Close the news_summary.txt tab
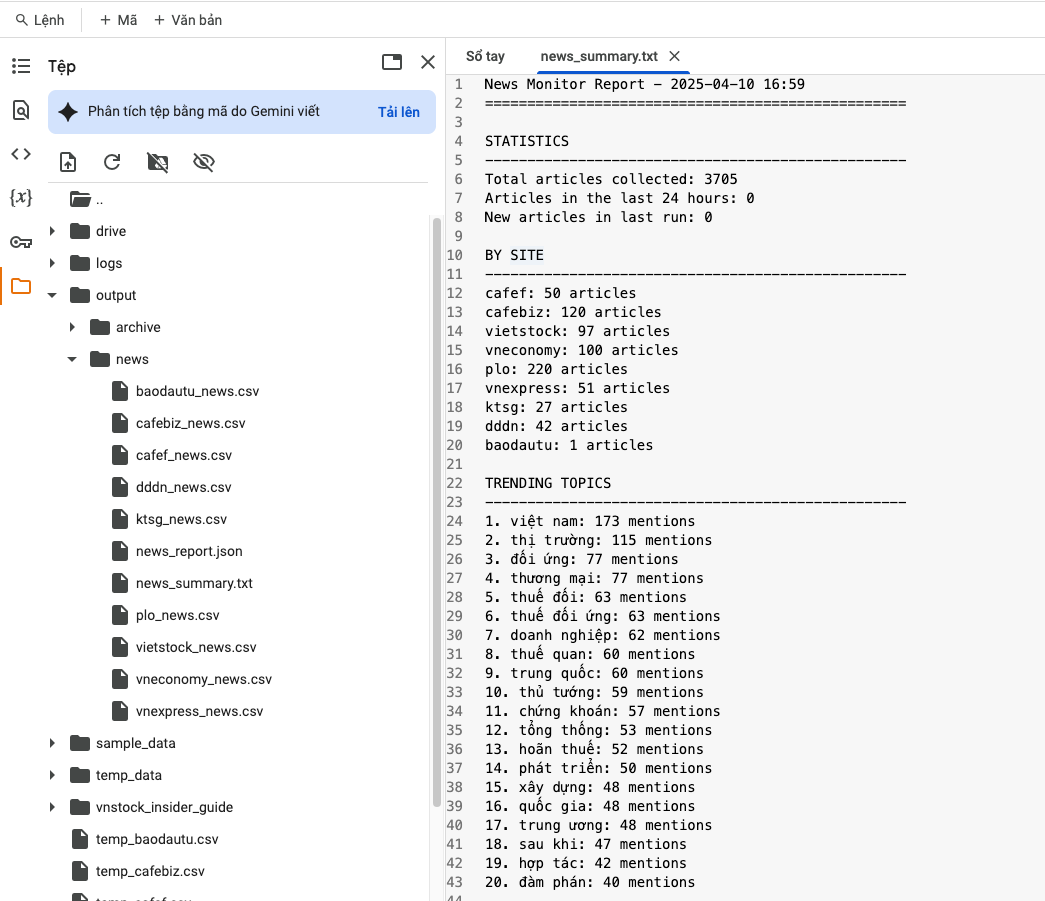 [674, 56]
